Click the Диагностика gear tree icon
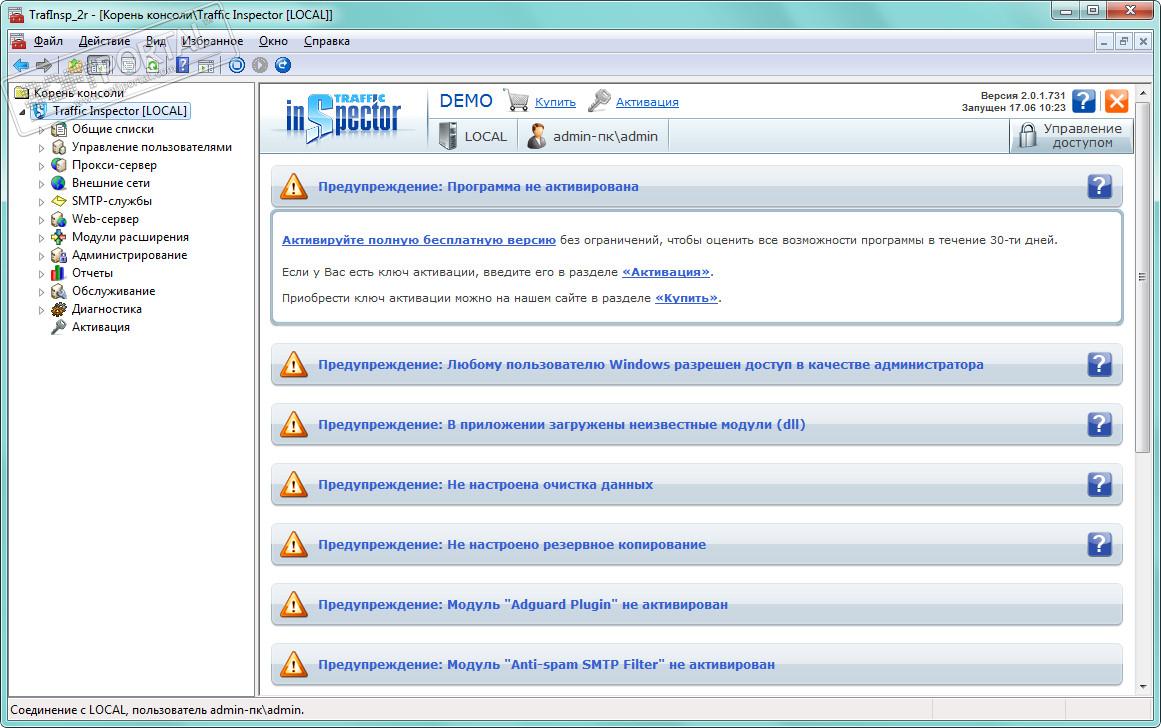1161x728 pixels. [58, 310]
